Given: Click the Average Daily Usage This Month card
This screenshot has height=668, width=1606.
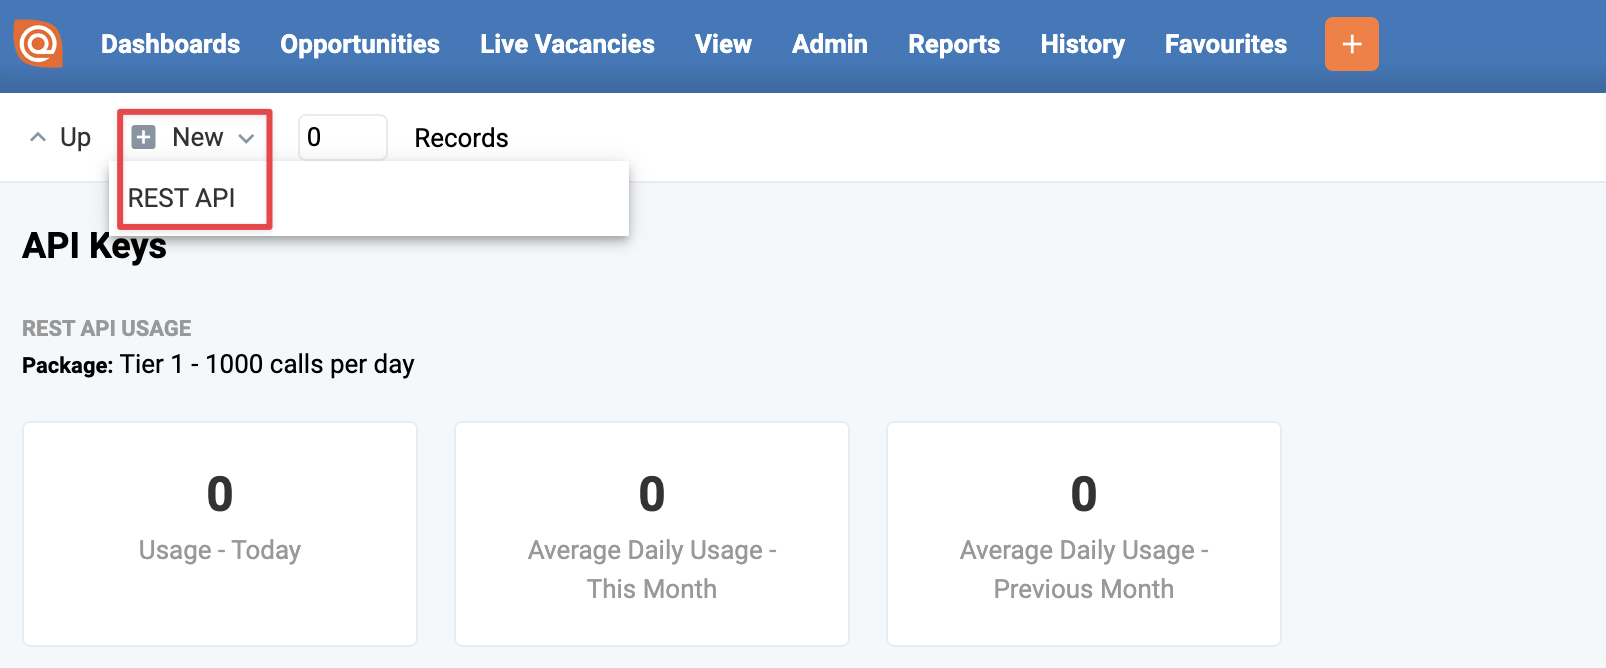Looking at the screenshot, I should [652, 533].
